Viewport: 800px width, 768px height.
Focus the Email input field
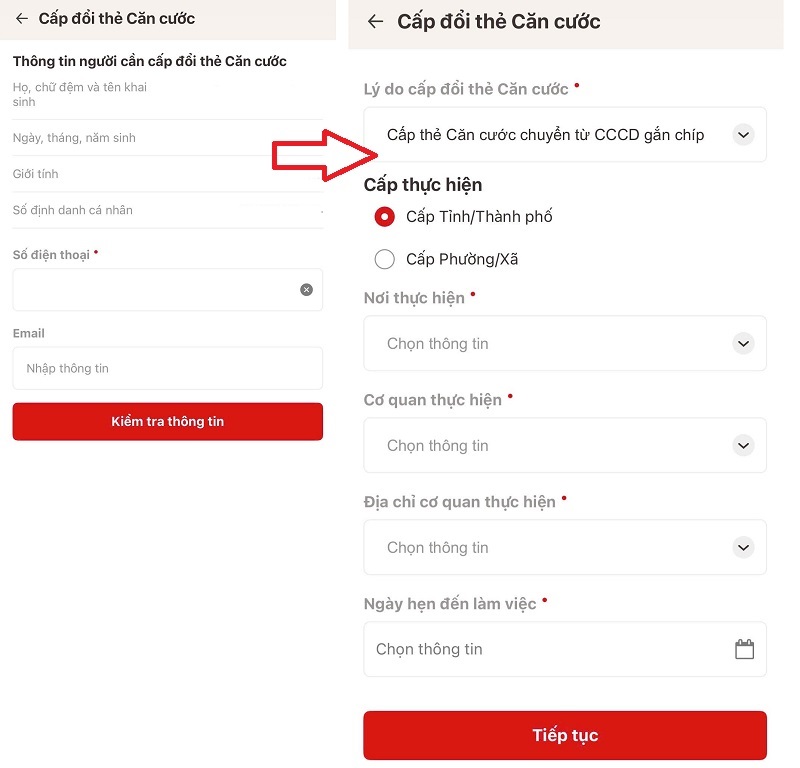(167, 369)
